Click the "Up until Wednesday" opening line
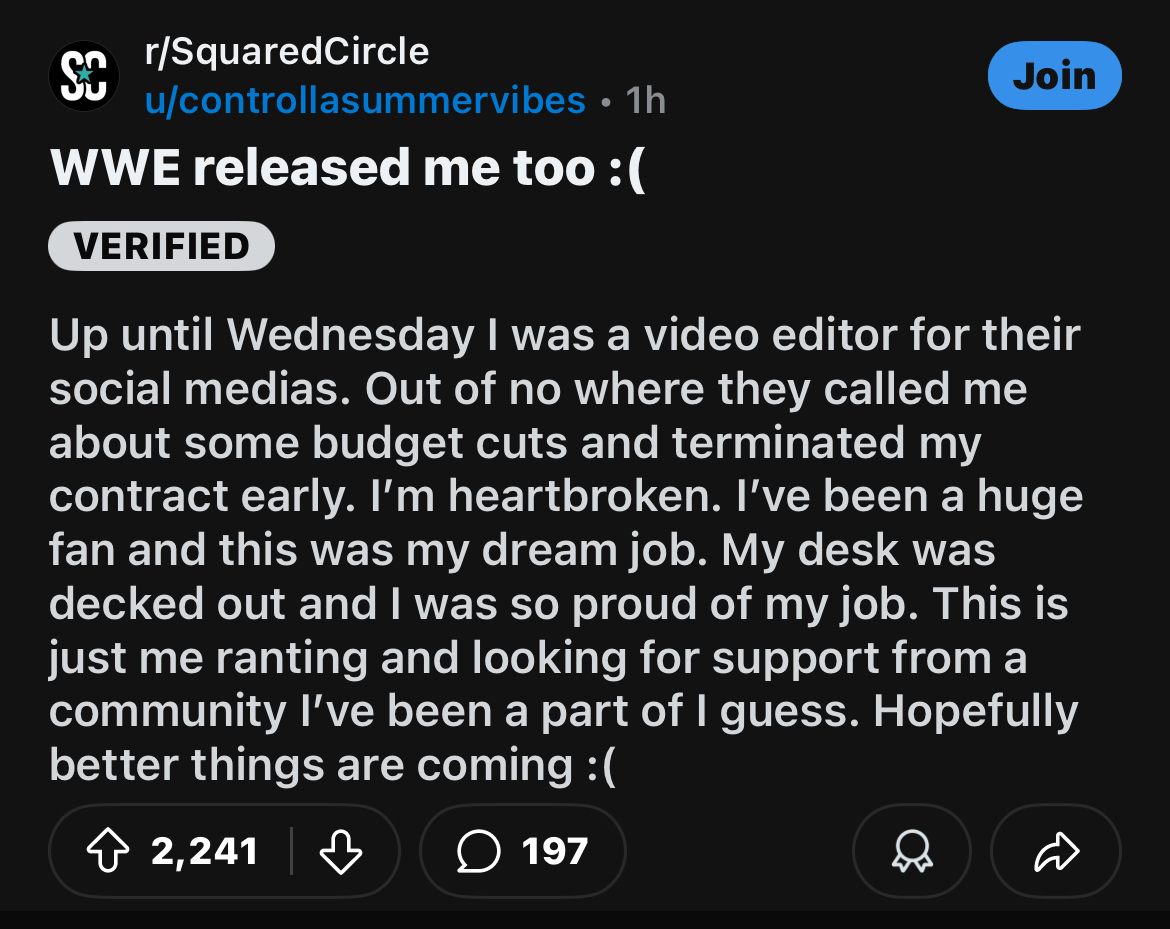 coord(262,334)
